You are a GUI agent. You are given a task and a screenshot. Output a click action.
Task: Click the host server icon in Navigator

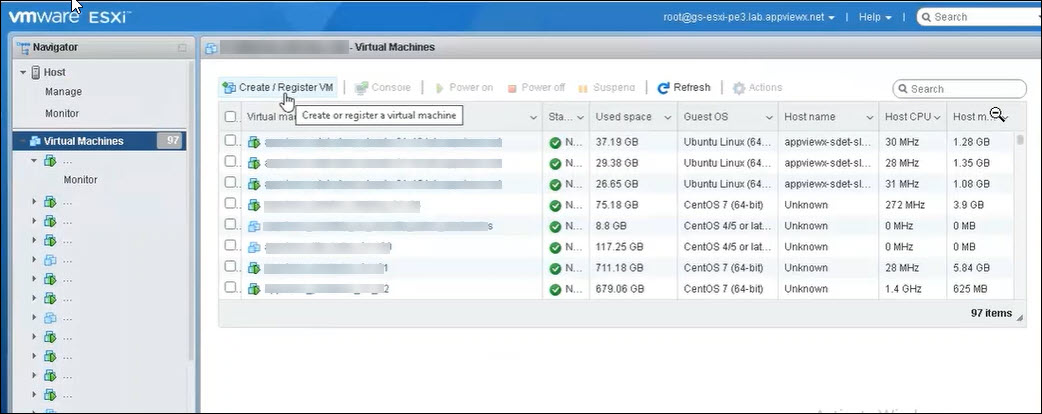(x=36, y=72)
